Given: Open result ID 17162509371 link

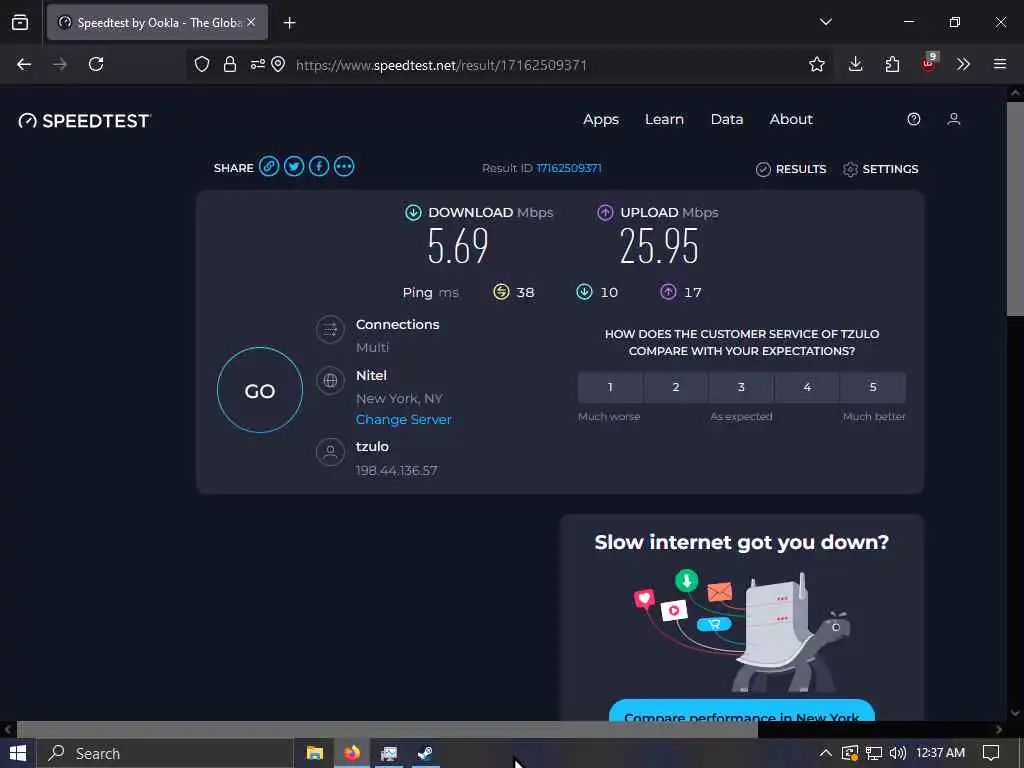Looking at the screenshot, I should (569, 168).
